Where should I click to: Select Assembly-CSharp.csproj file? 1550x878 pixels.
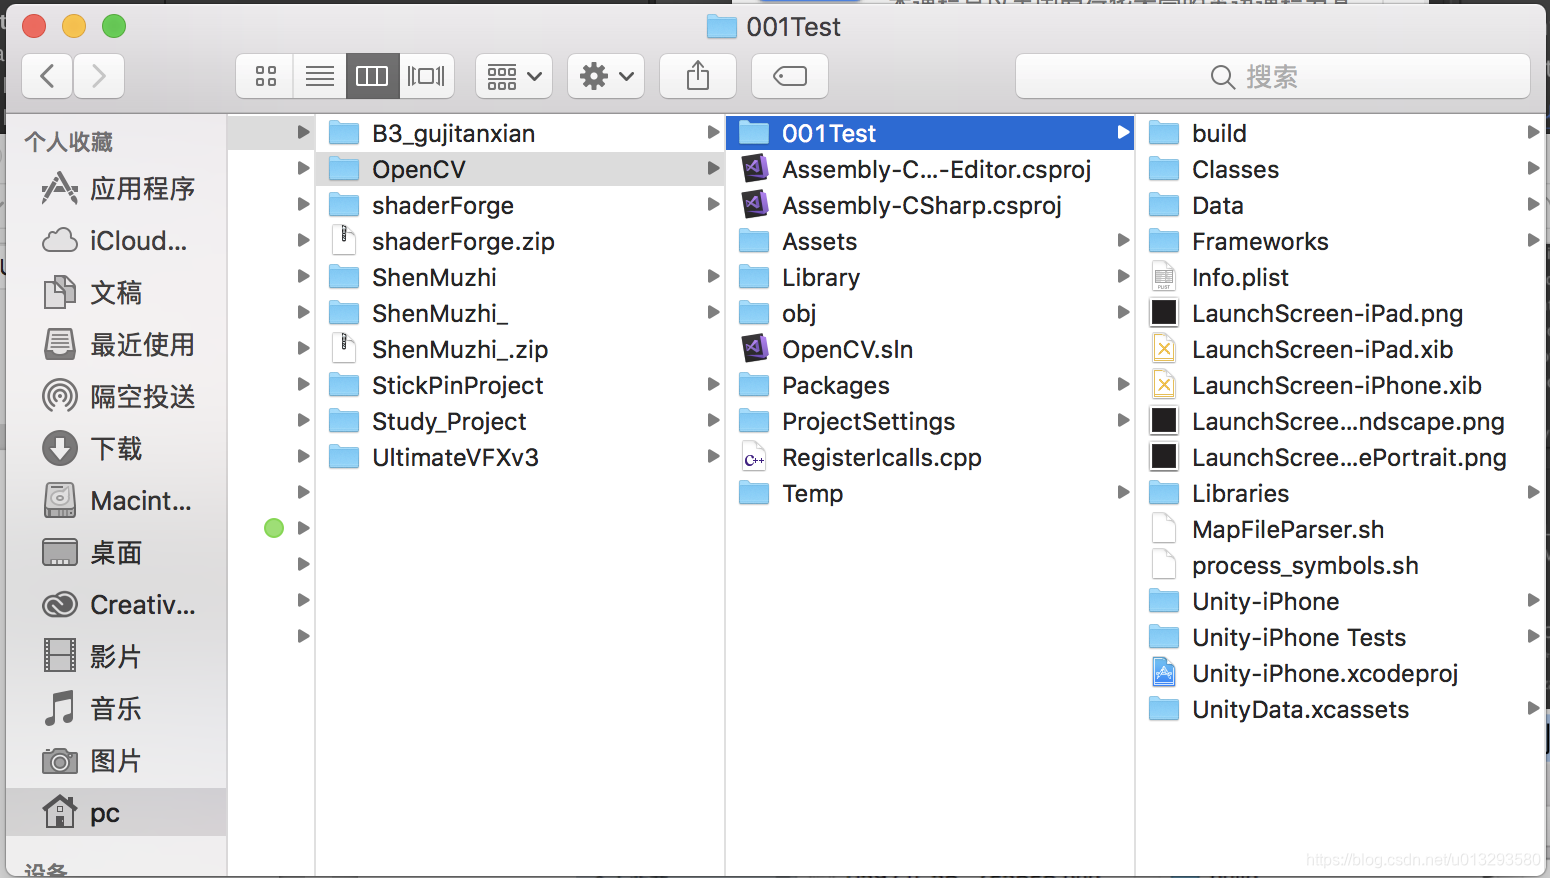tap(930, 205)
